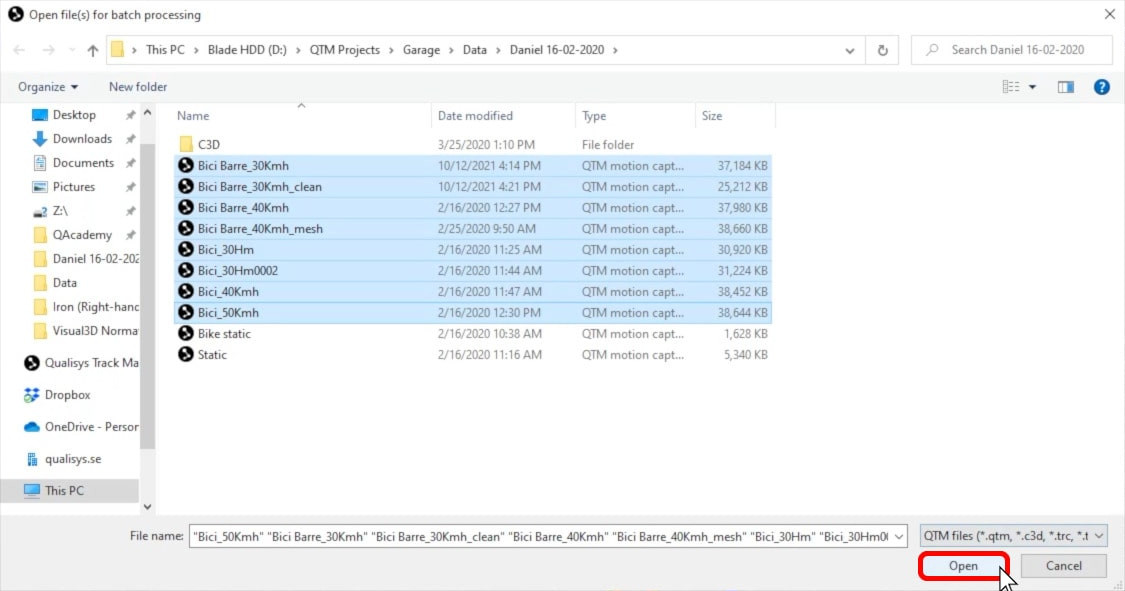The image size is (1125, 591).
Task: Click size 1,628 KB of Bike static
Action: click(x=745, y=334)
